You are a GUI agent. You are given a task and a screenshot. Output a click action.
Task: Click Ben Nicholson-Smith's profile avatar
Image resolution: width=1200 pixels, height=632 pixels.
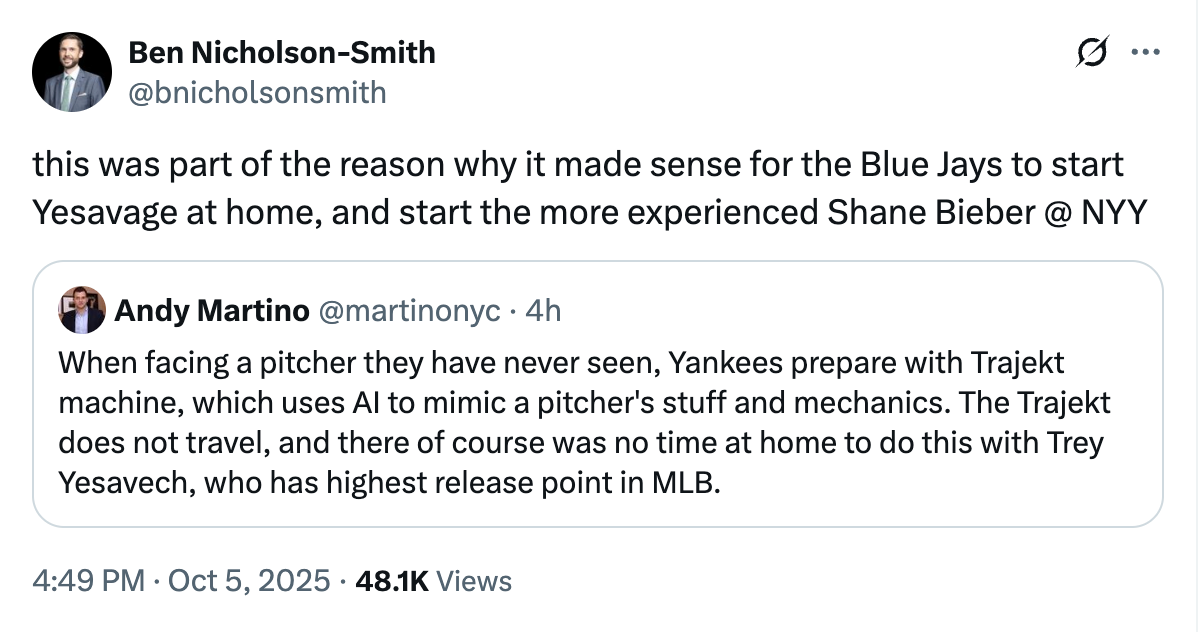point(72,72)
